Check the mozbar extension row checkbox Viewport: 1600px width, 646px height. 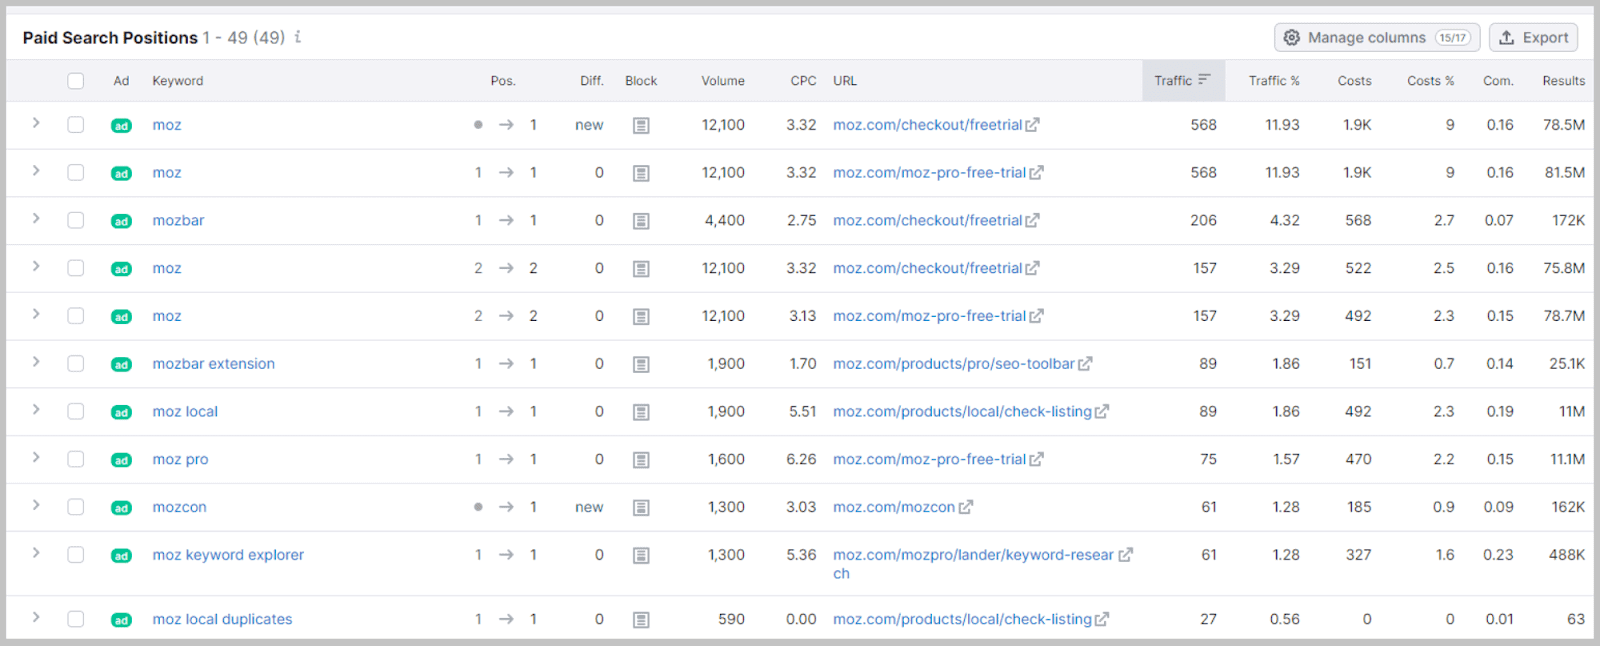pyautogui.click(x=76, y=364)
